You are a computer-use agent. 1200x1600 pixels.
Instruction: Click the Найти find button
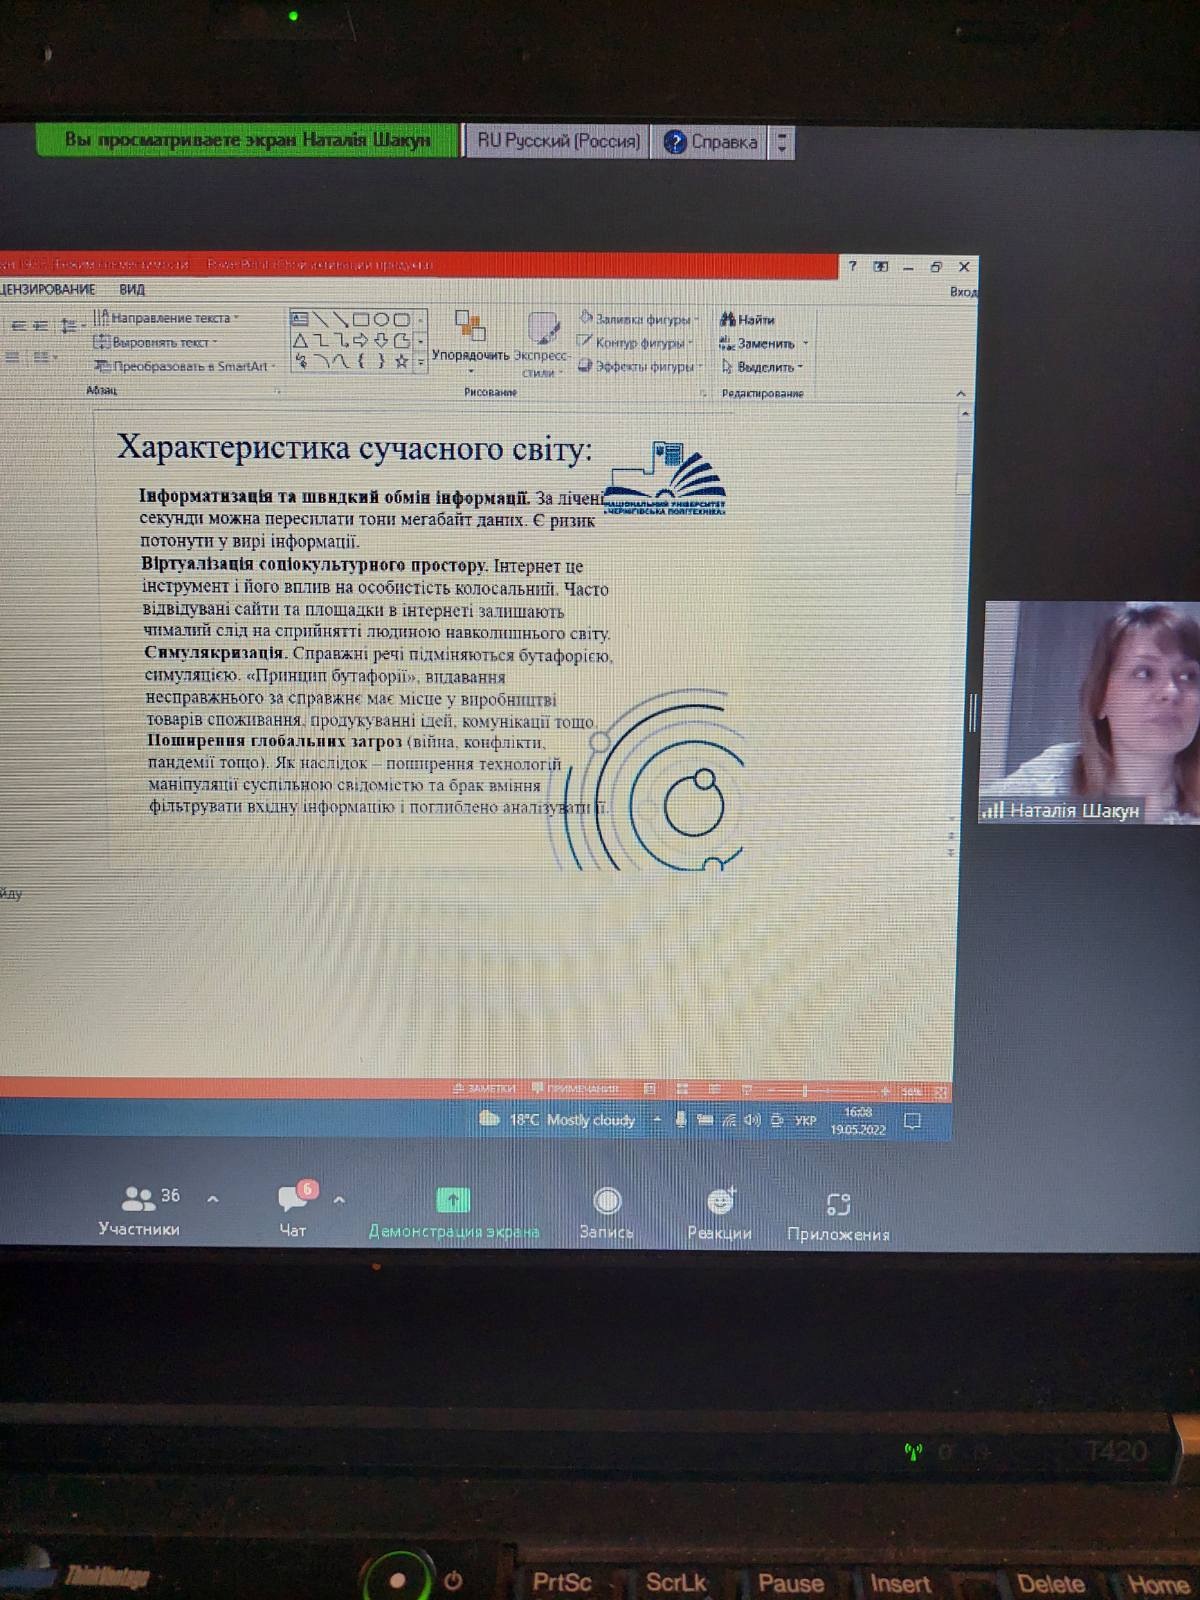pos(748,319)
